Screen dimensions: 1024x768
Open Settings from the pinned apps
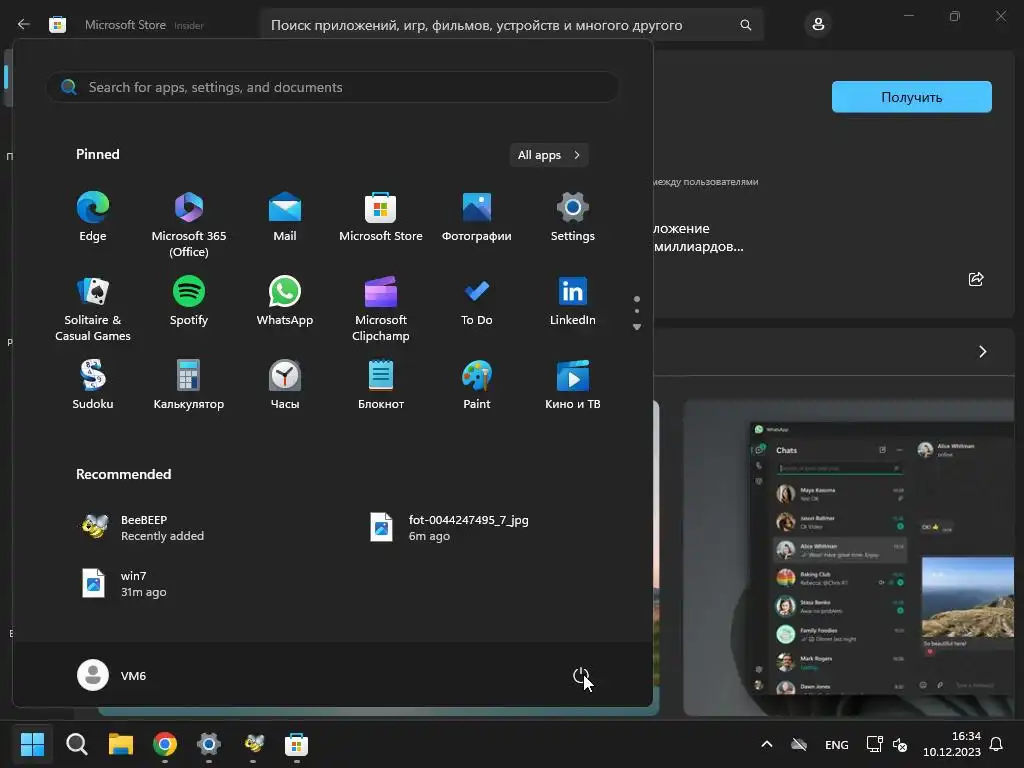(x=573, y=217)
